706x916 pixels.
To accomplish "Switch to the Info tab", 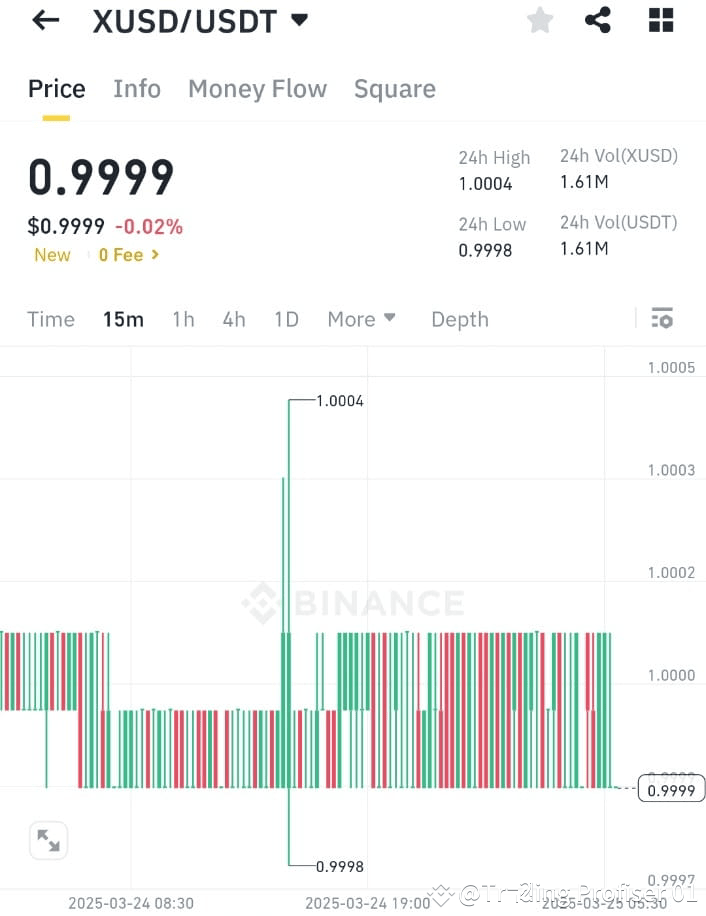I will 137,89.
